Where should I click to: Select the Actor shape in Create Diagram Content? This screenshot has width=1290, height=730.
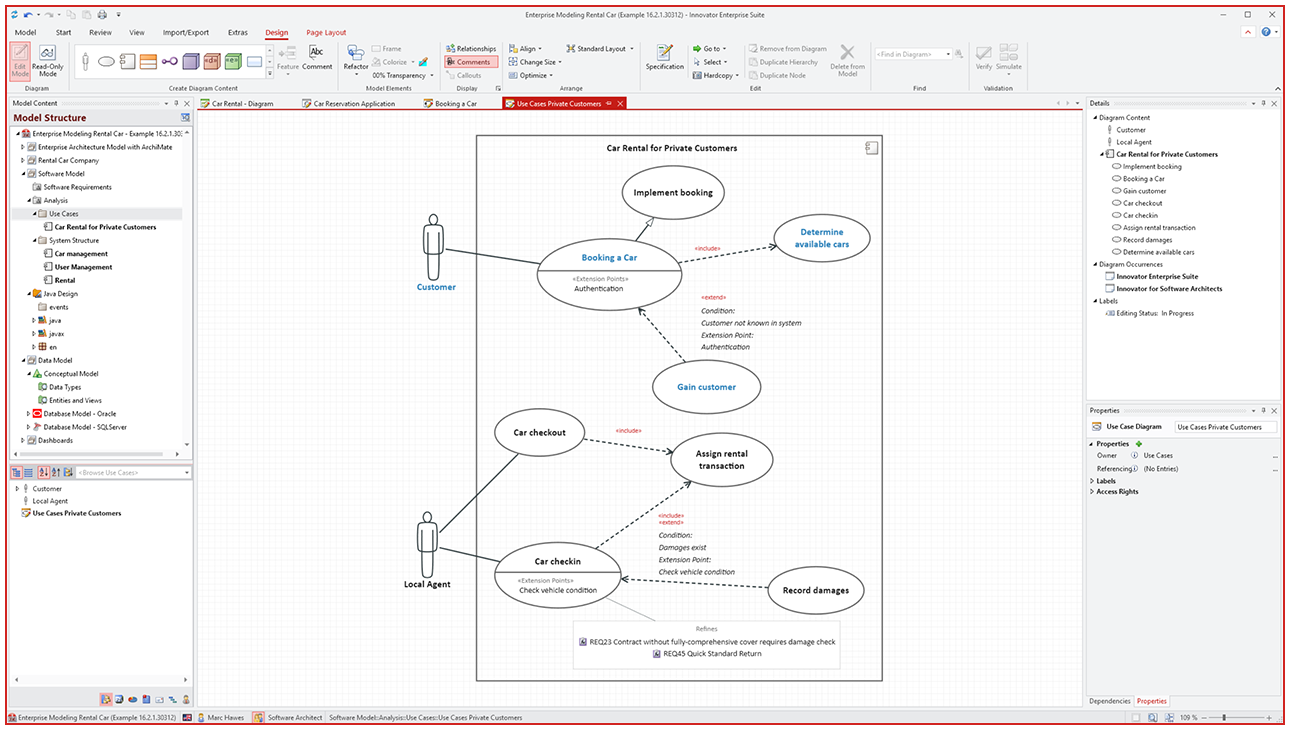point(85,61)
